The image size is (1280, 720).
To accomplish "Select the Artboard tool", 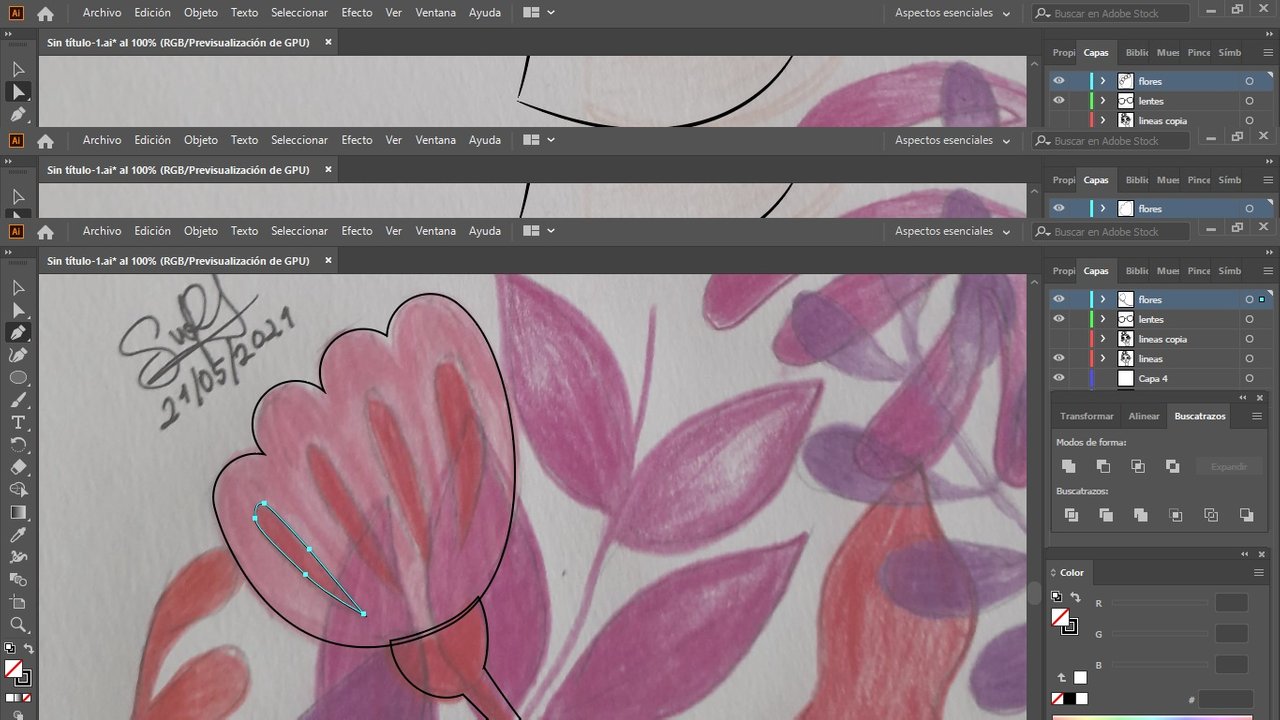I will point(18,602).
